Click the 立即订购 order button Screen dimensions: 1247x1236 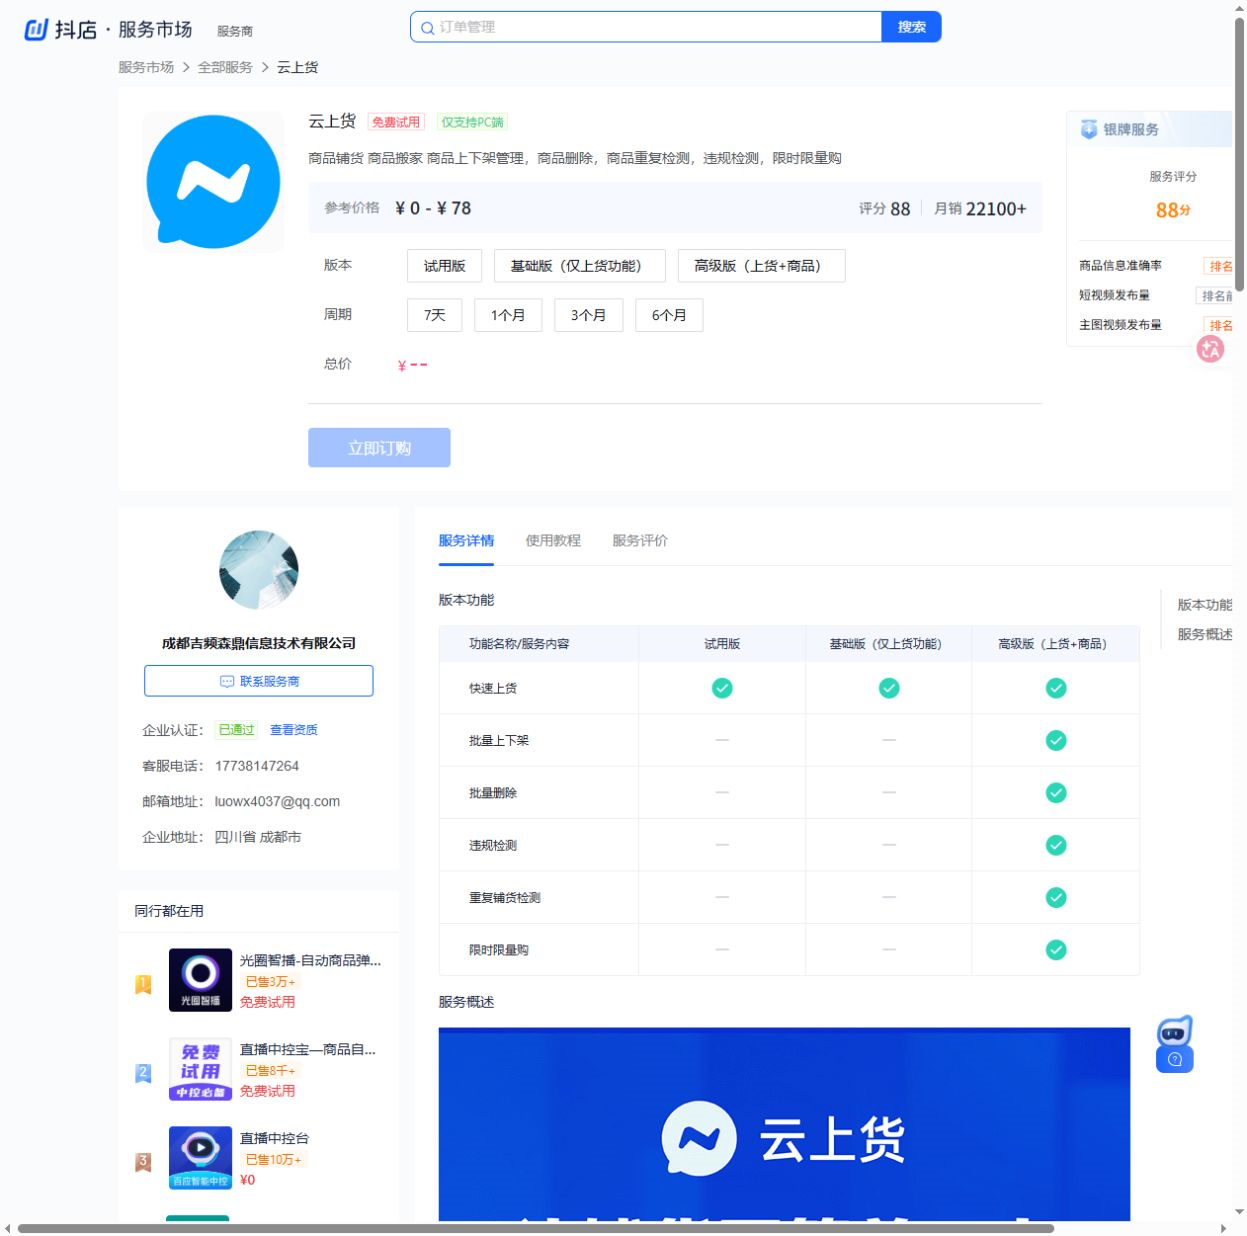point(379,448)
